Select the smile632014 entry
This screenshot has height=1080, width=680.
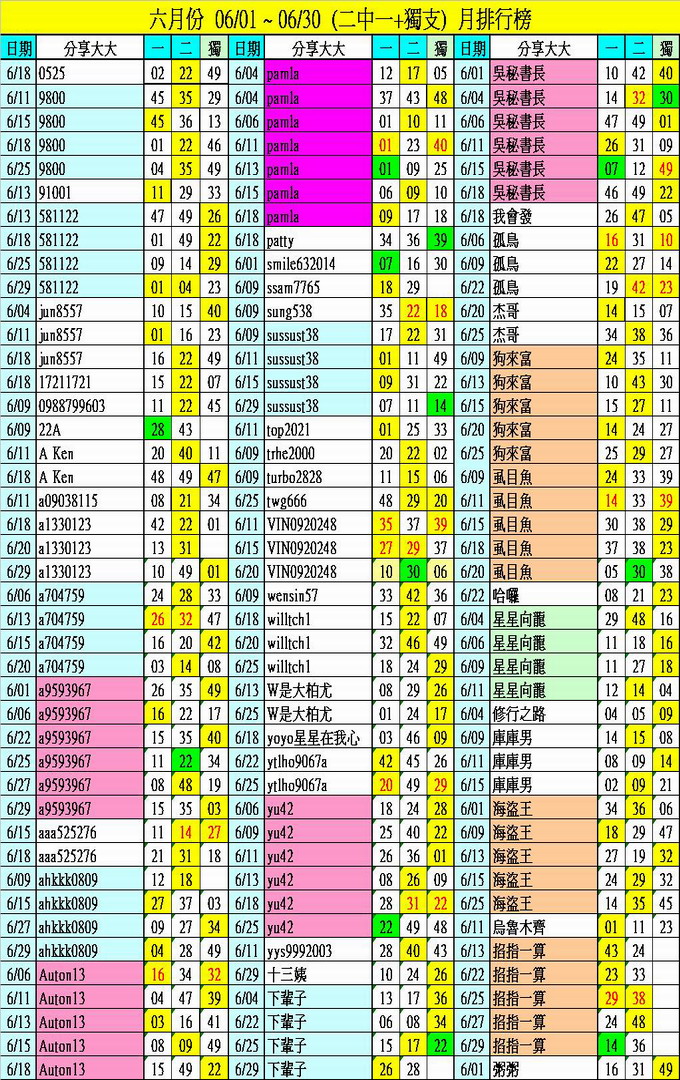[x=318, y=264]
